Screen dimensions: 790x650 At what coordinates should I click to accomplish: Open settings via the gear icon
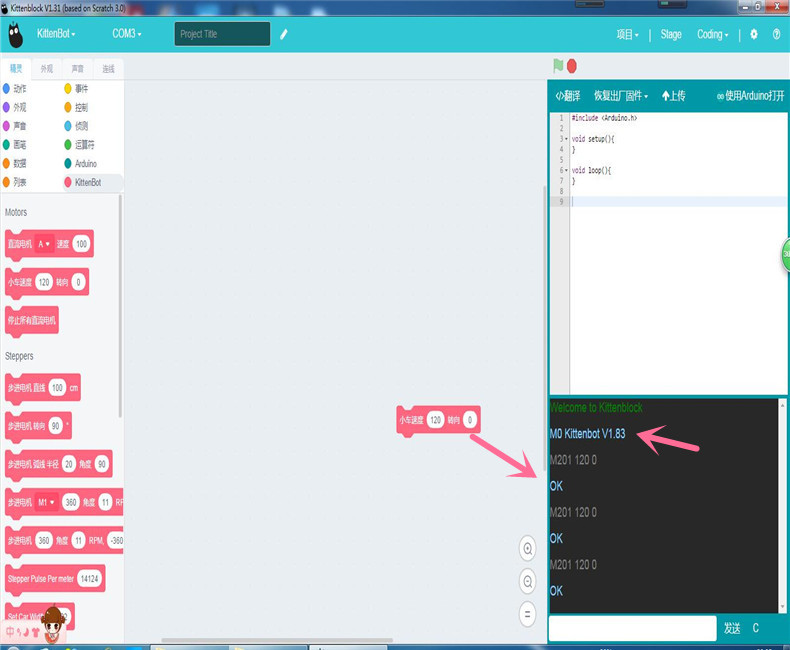click(754, 34)
